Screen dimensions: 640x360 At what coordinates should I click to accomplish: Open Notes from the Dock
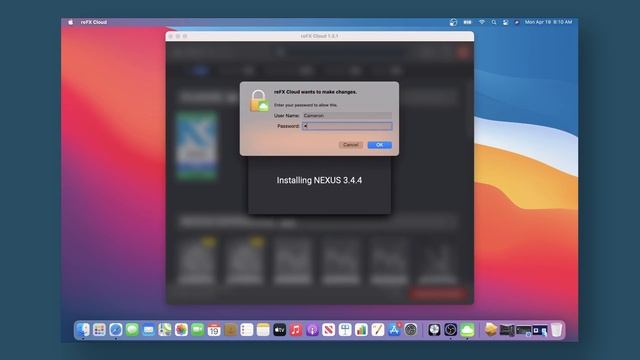pos(263,329)
